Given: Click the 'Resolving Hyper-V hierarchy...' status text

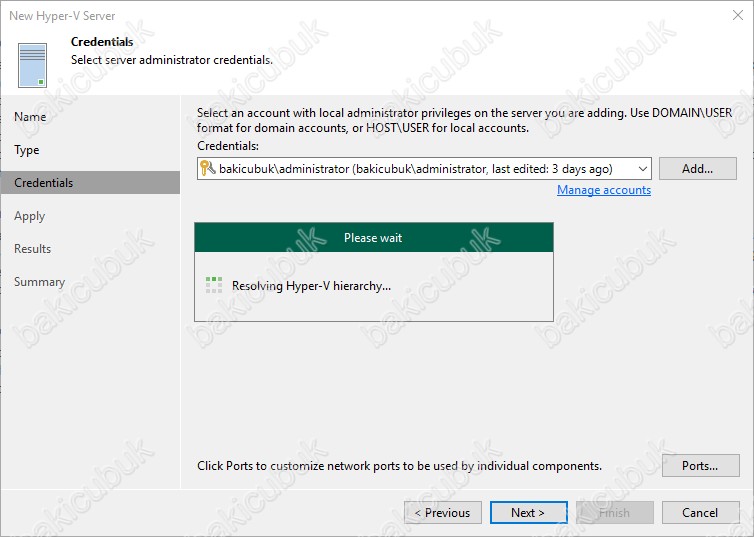Looking at the screenshot, I should (x=311, y=286).
